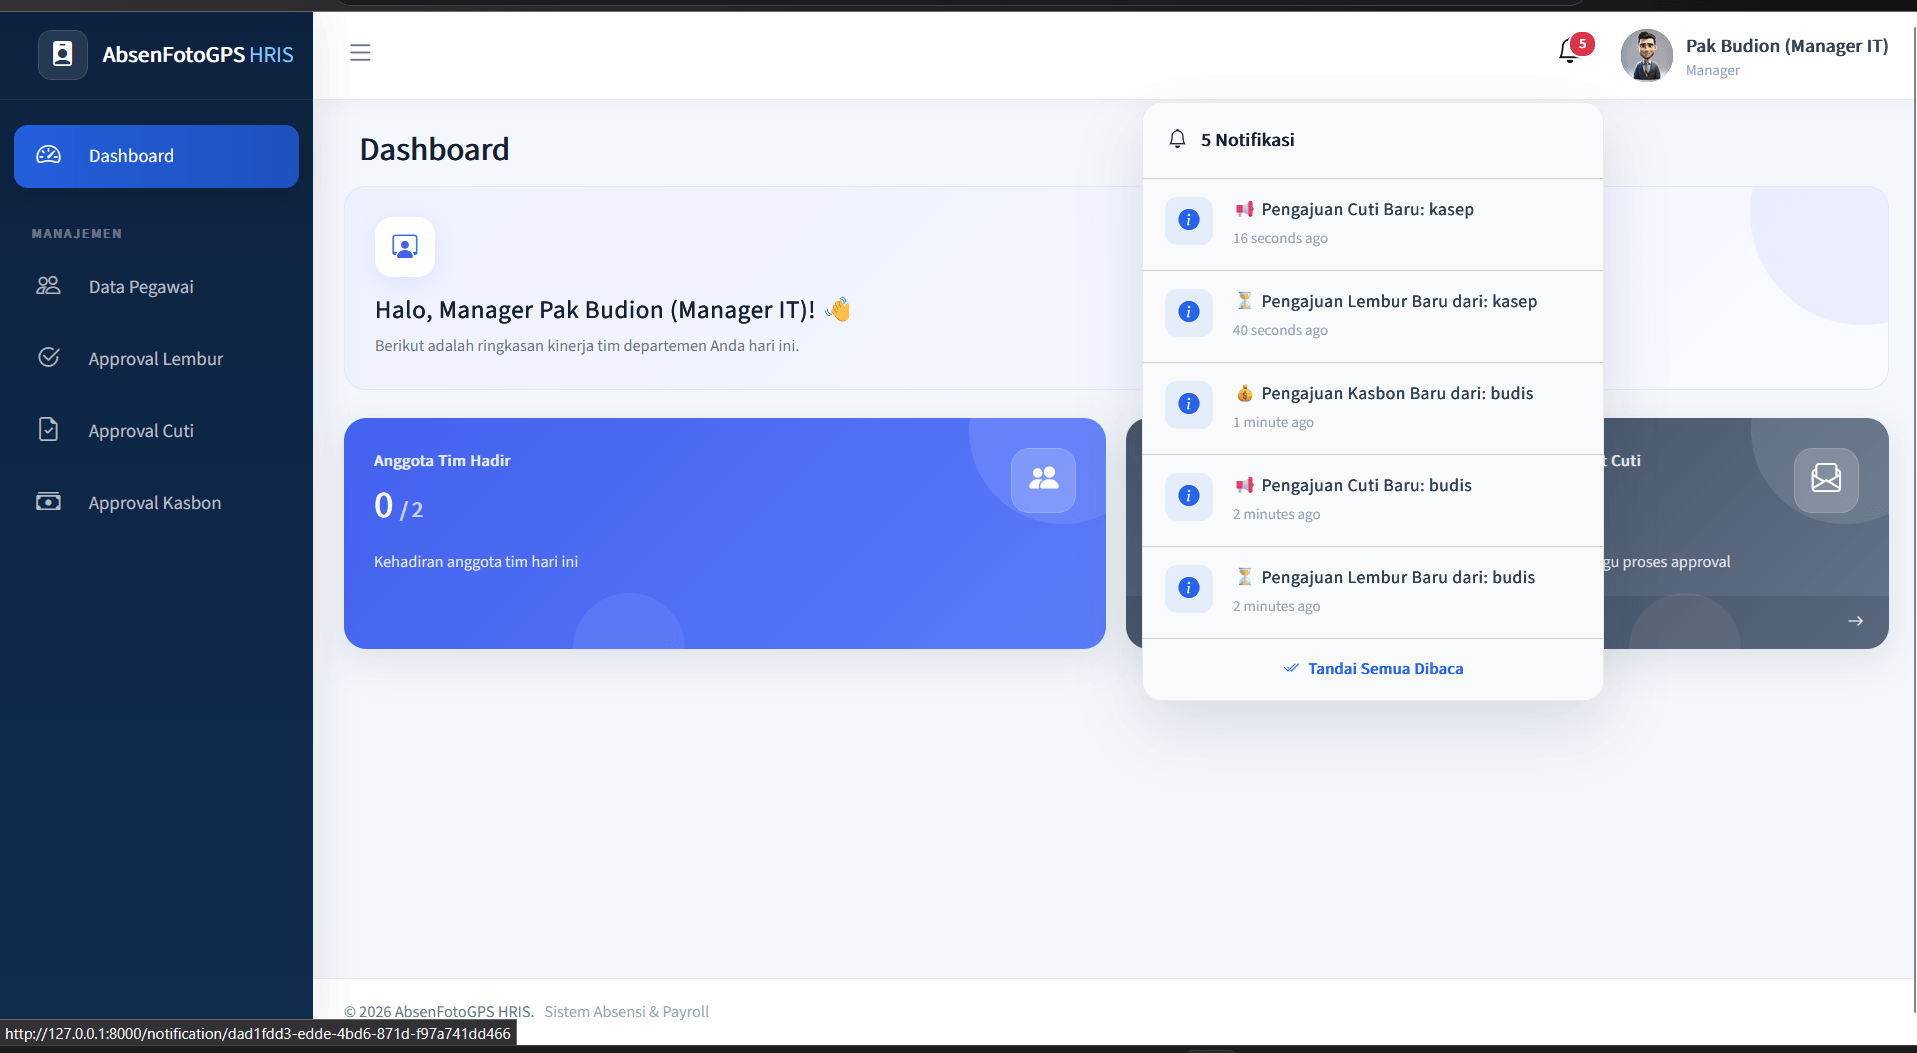
Task: Click info icon beside Lembur Baru dari: budis
Action: click(1188, 588)
